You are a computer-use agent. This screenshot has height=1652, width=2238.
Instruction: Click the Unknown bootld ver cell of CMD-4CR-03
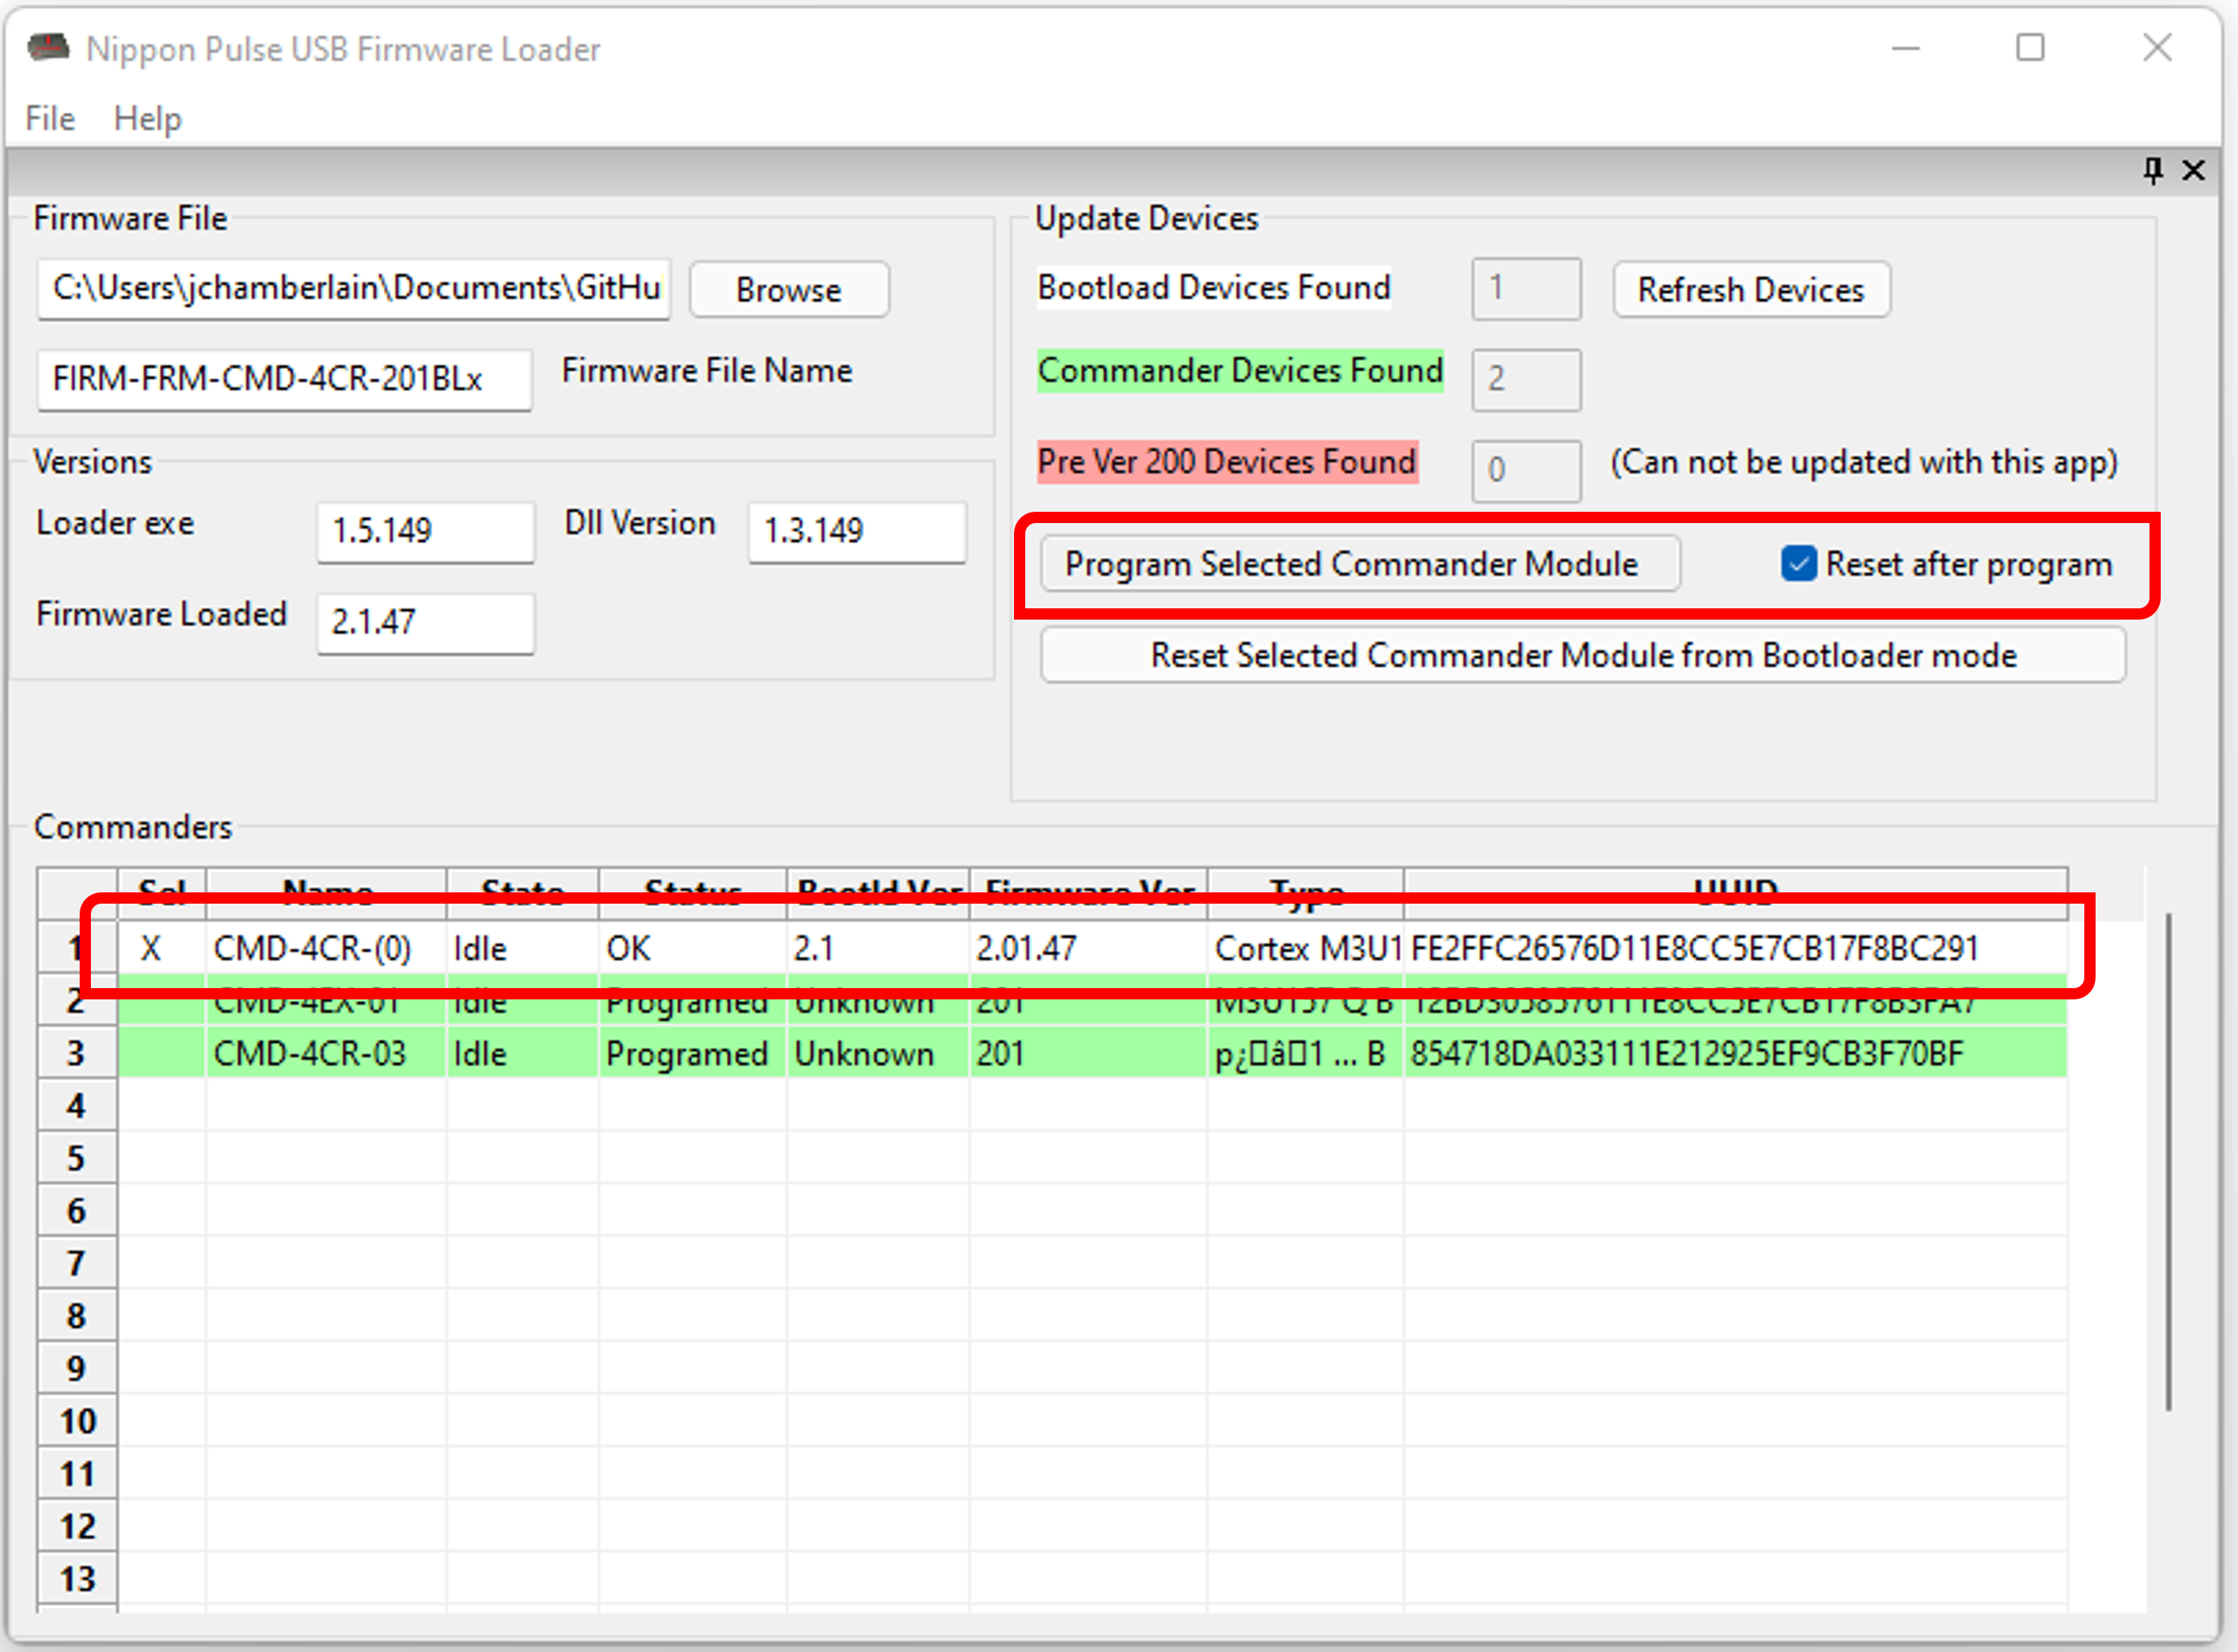[877, 1053]
